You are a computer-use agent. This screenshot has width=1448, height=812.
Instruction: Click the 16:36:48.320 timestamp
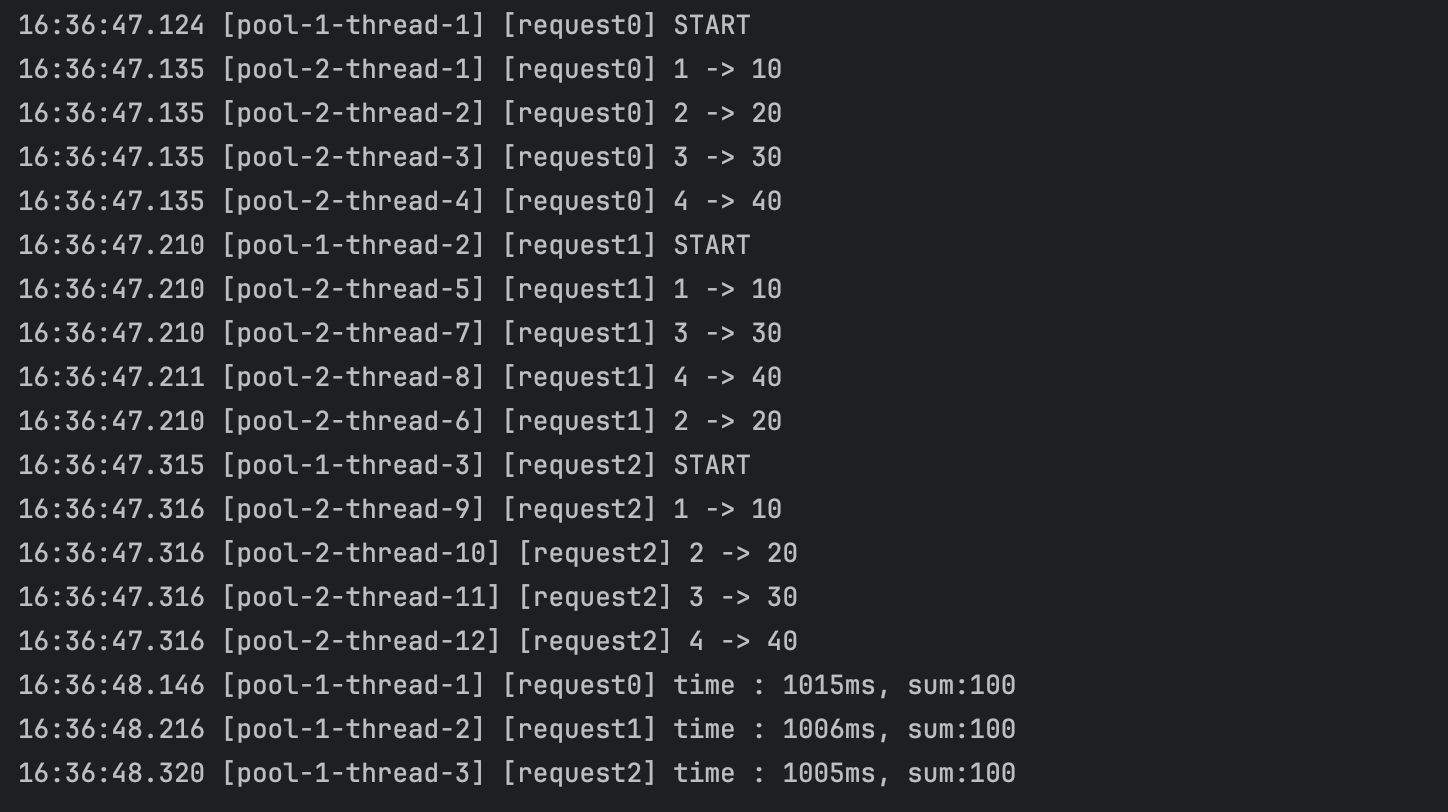[111, 773]
